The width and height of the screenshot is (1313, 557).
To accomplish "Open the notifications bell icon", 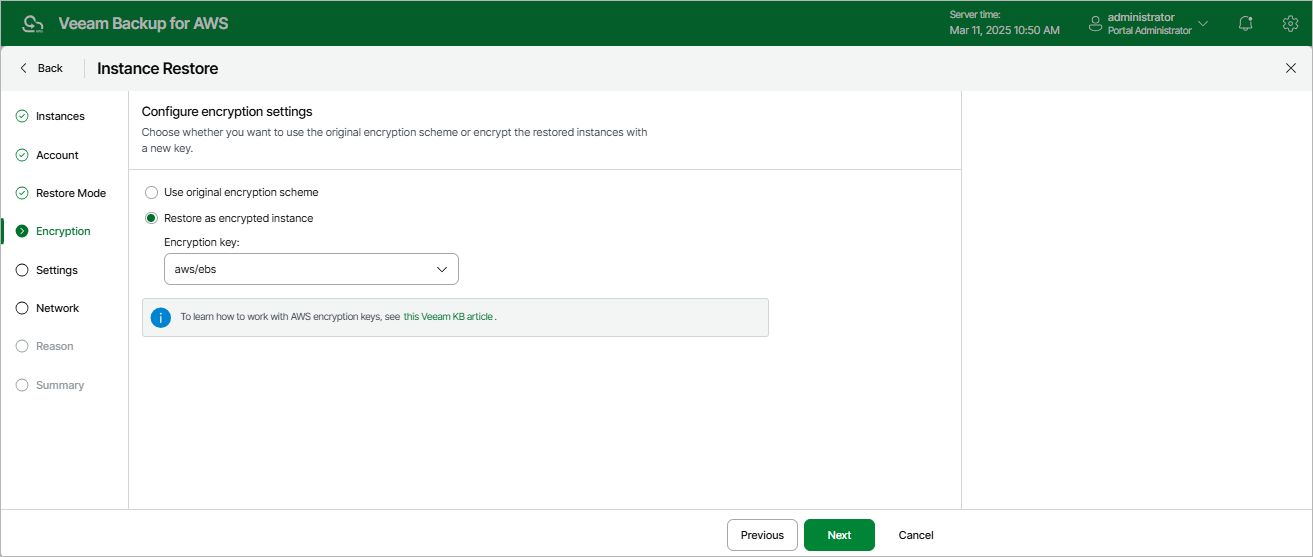I will (1245, 23).
